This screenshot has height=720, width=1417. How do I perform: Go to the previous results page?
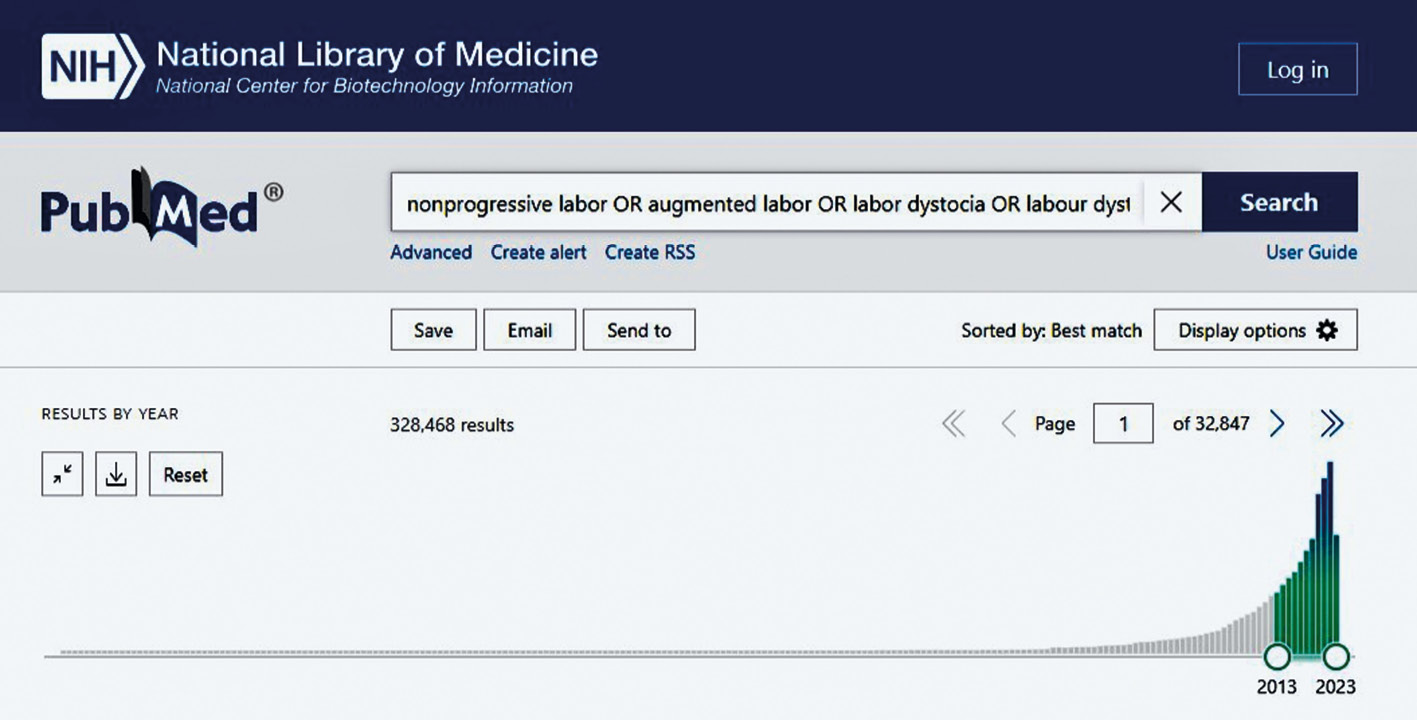(x=1008, y=424)
